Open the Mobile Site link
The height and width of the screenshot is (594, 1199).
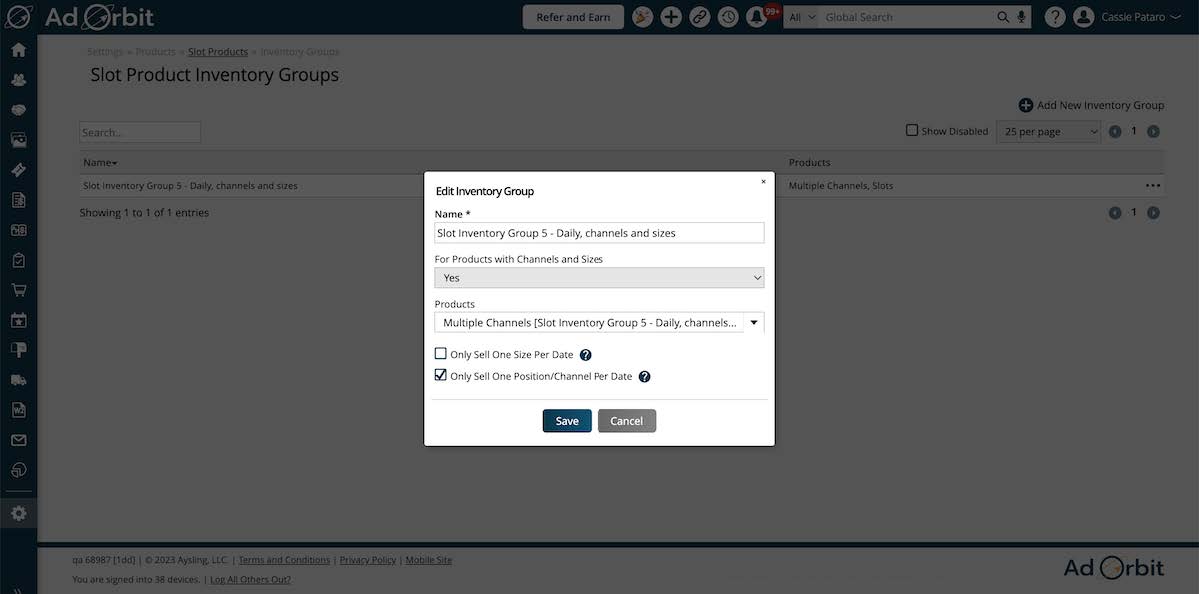click(x=429, y=560)
